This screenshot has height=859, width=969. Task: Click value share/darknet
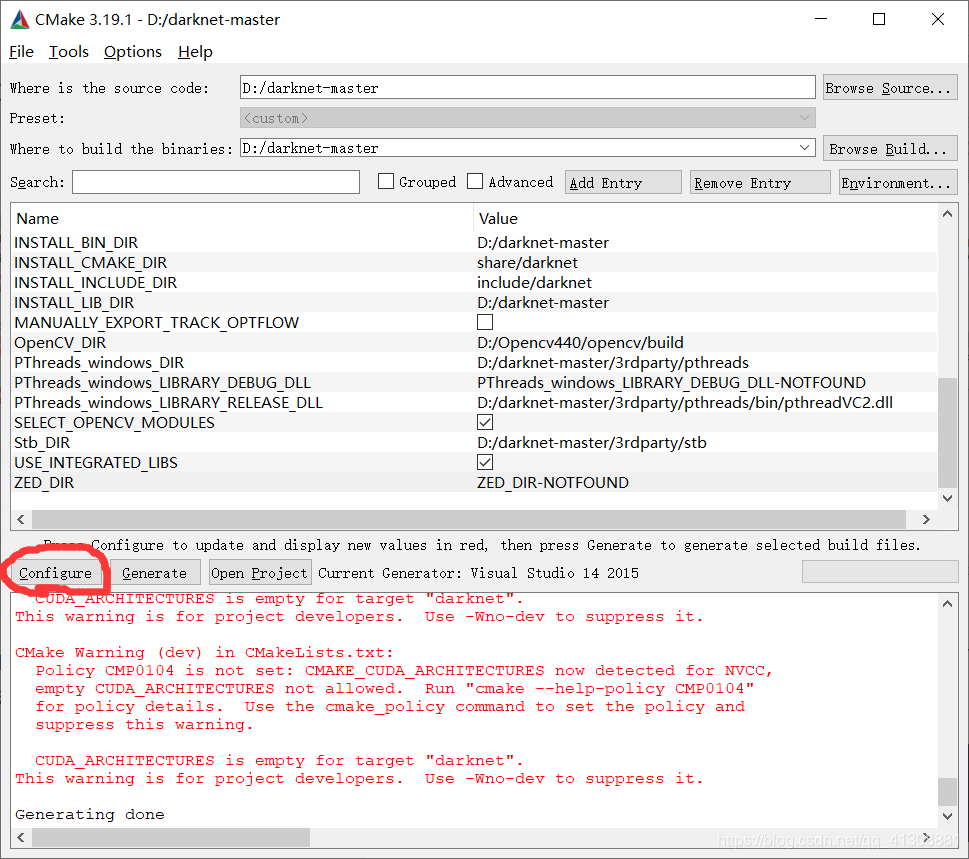click(527, 263)
